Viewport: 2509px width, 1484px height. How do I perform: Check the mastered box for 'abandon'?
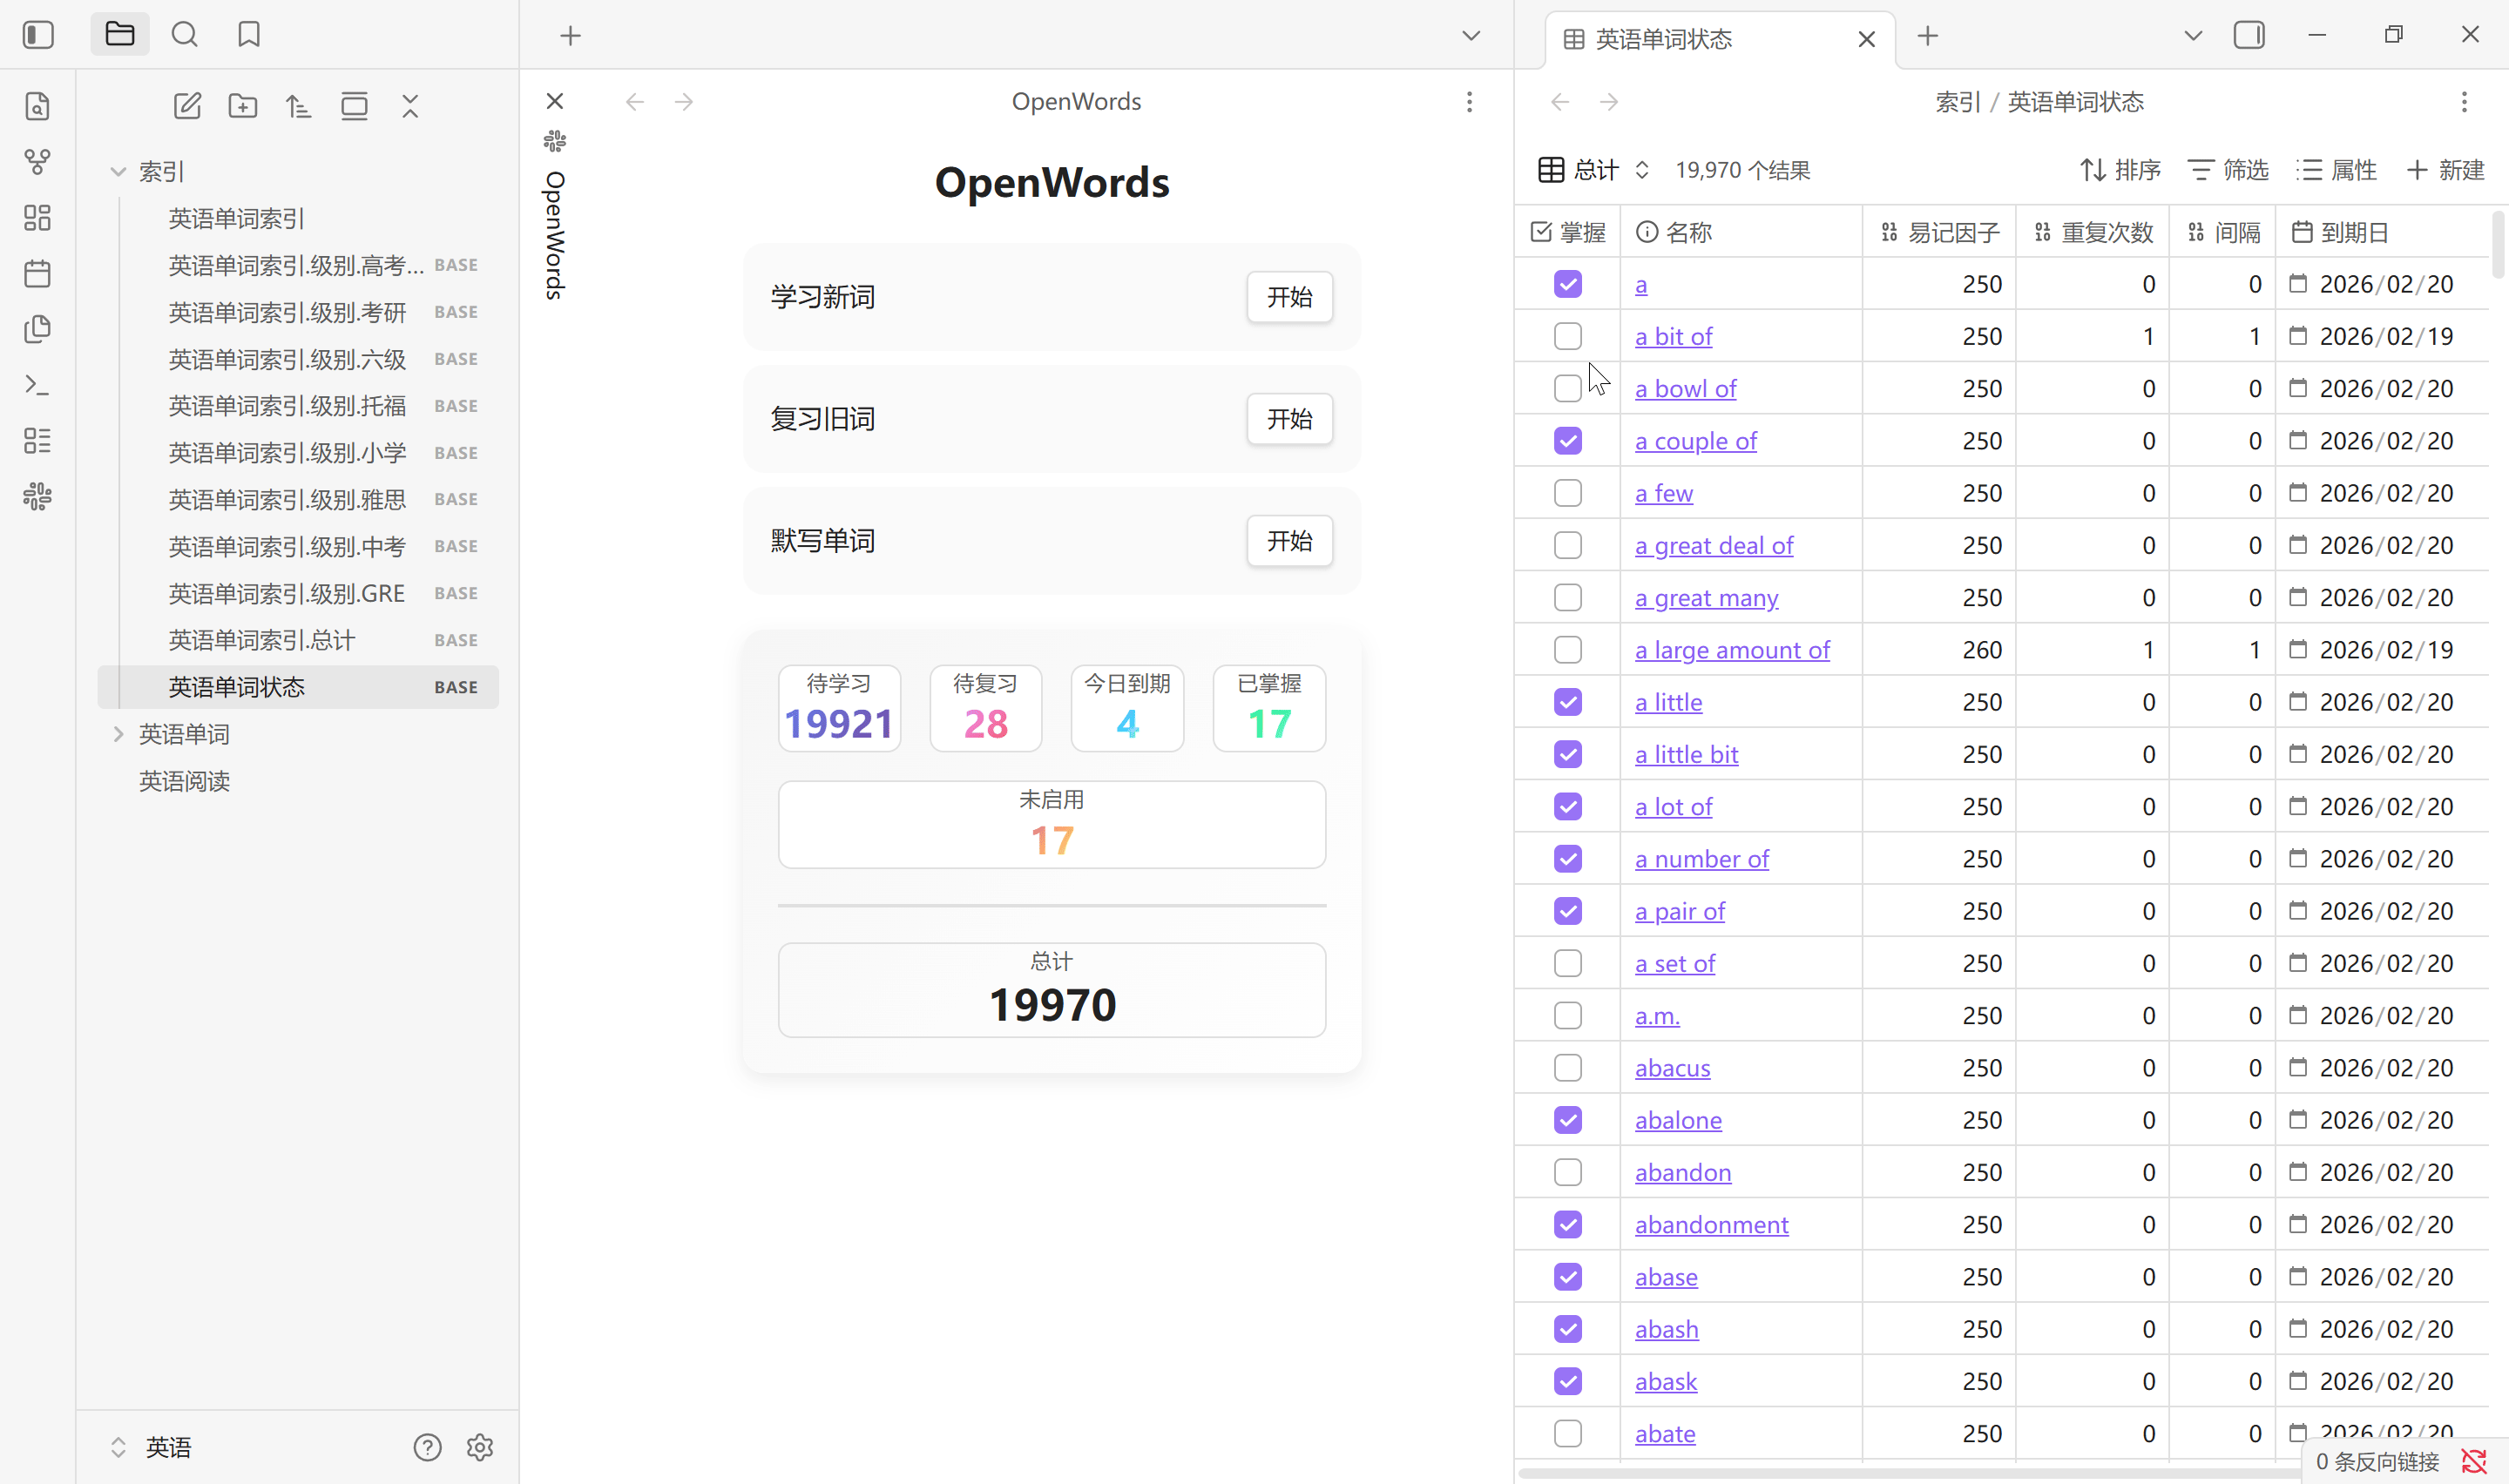coord(1567,1172)
